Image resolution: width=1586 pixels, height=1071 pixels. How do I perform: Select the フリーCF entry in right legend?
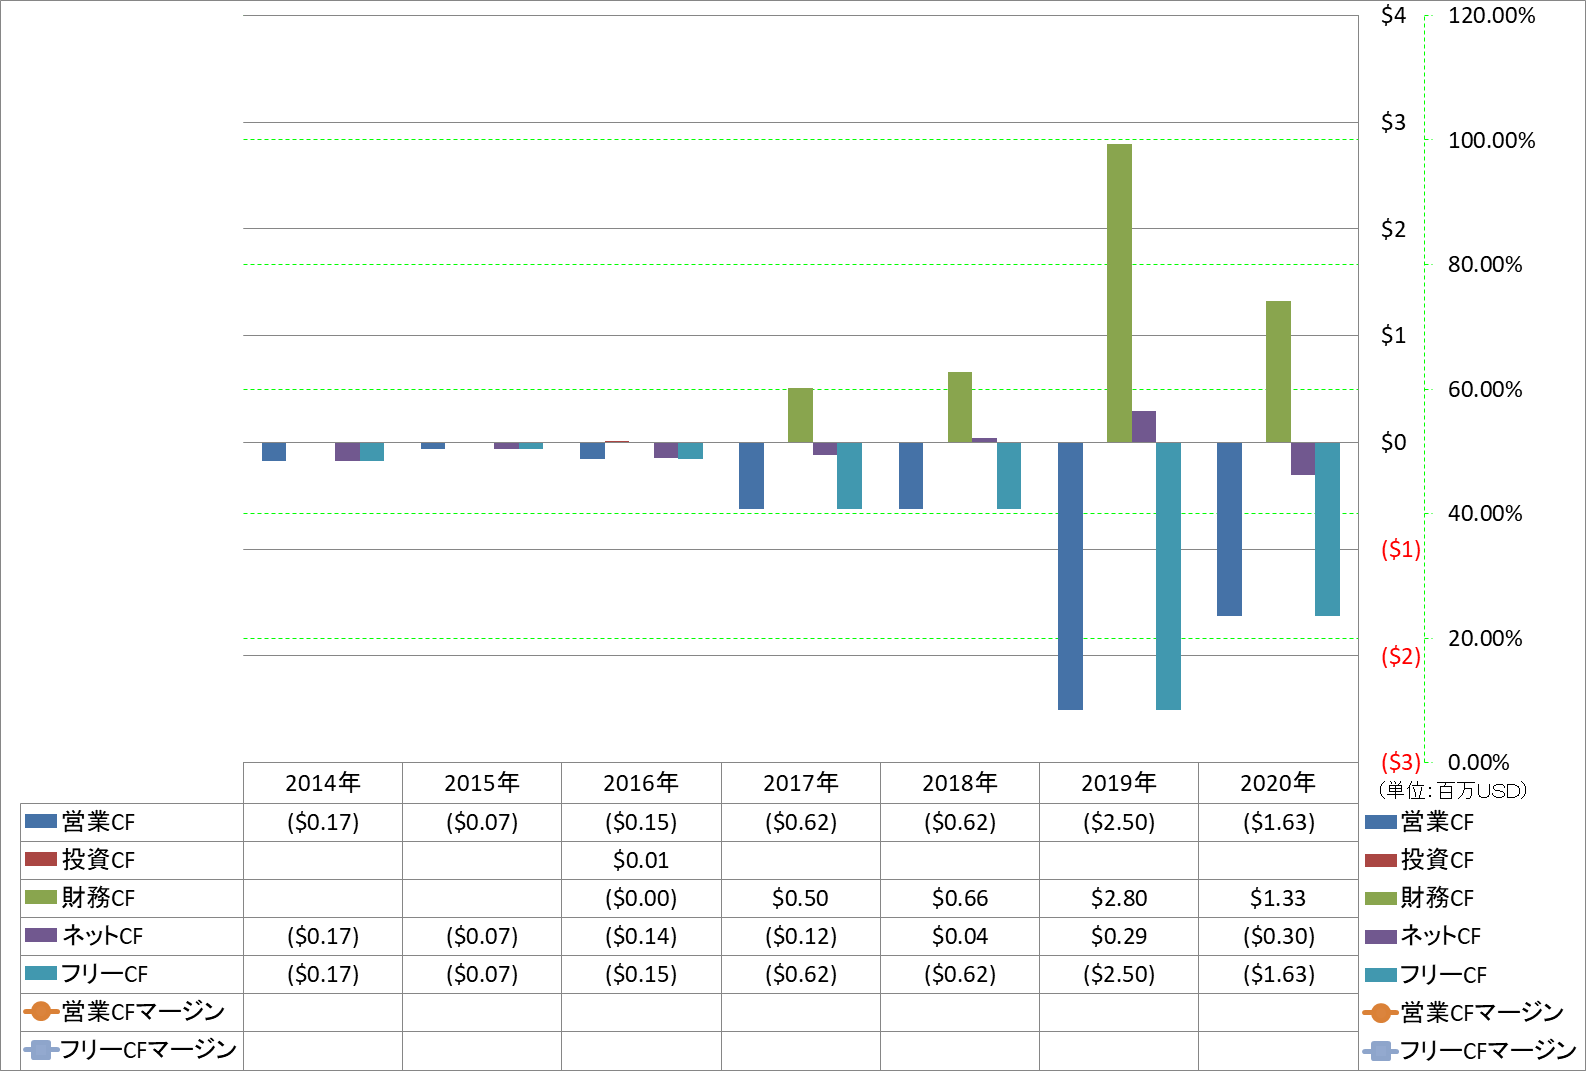pos(1426,974)
